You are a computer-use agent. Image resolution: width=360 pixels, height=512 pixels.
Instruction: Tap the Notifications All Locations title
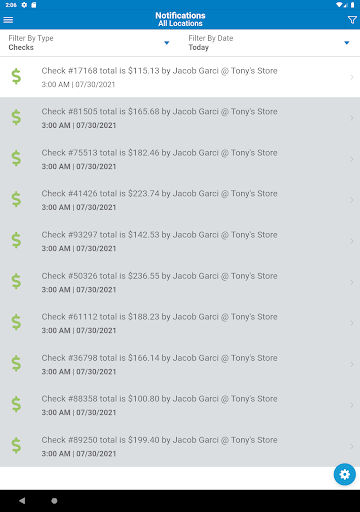[180, 19]
